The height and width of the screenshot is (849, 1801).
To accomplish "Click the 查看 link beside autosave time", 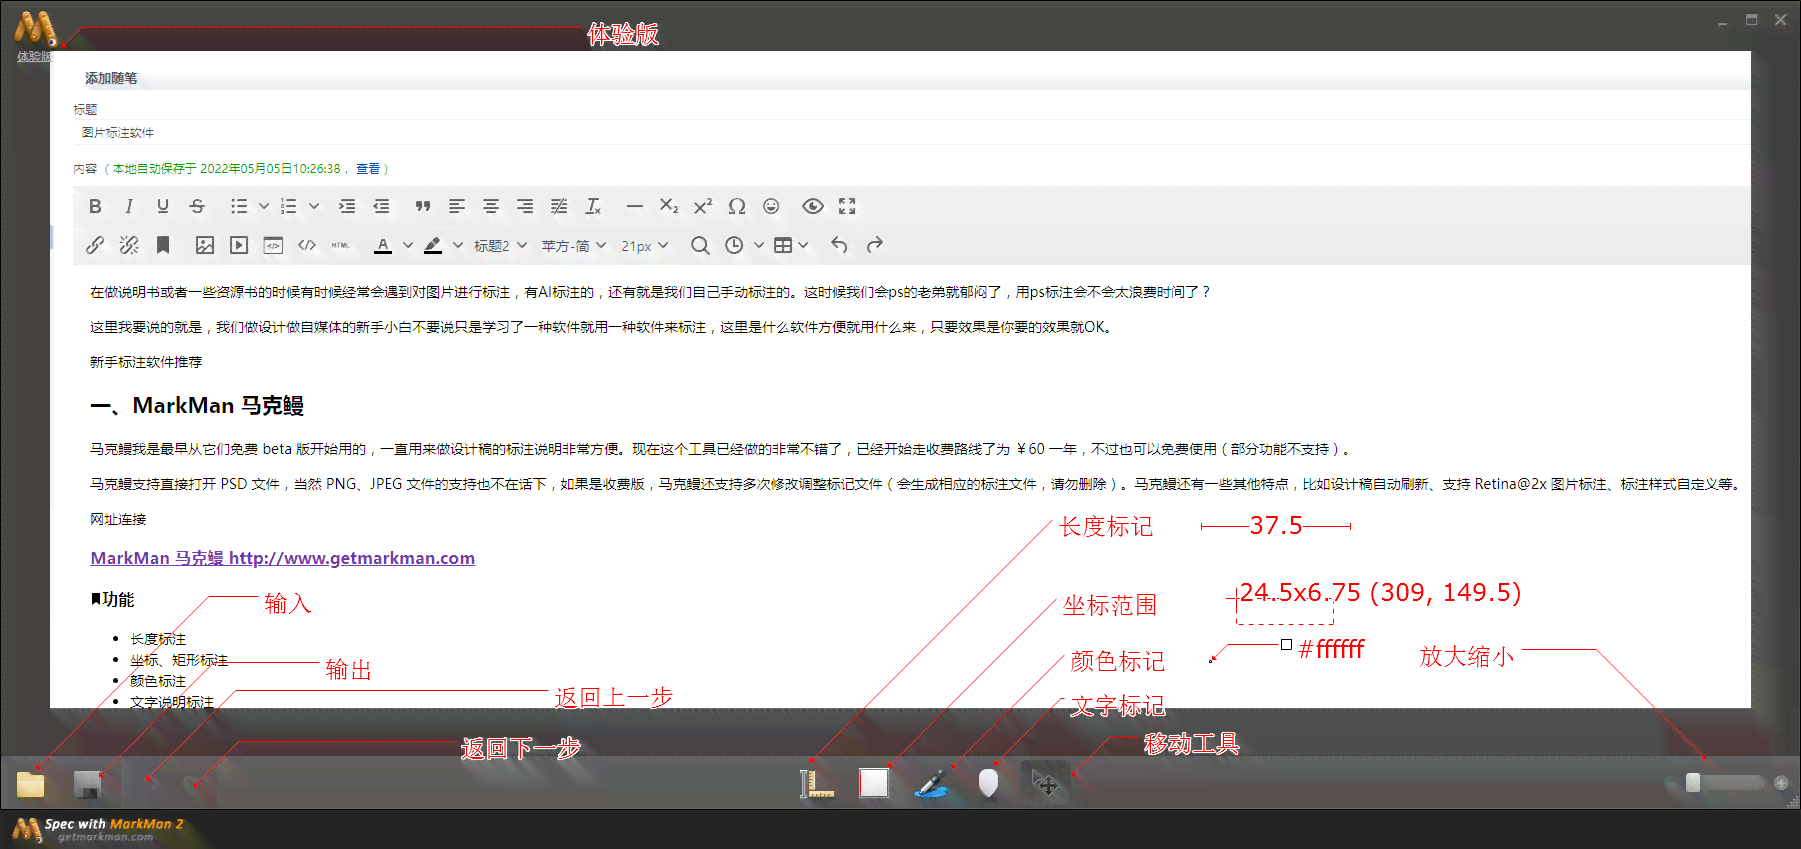I will (368, 169).
